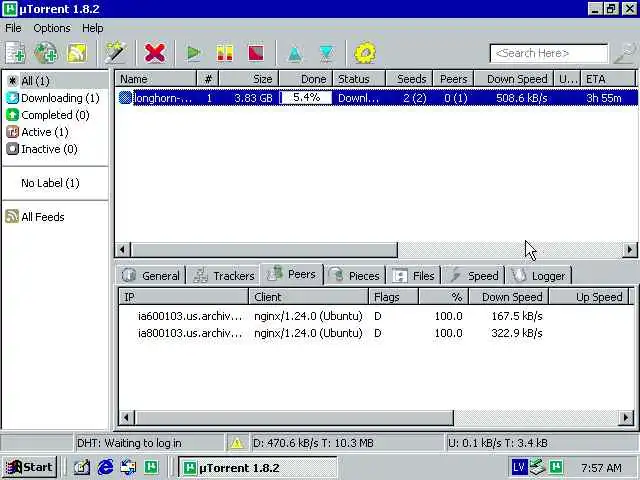Open the File menu

tap(13, 28)
